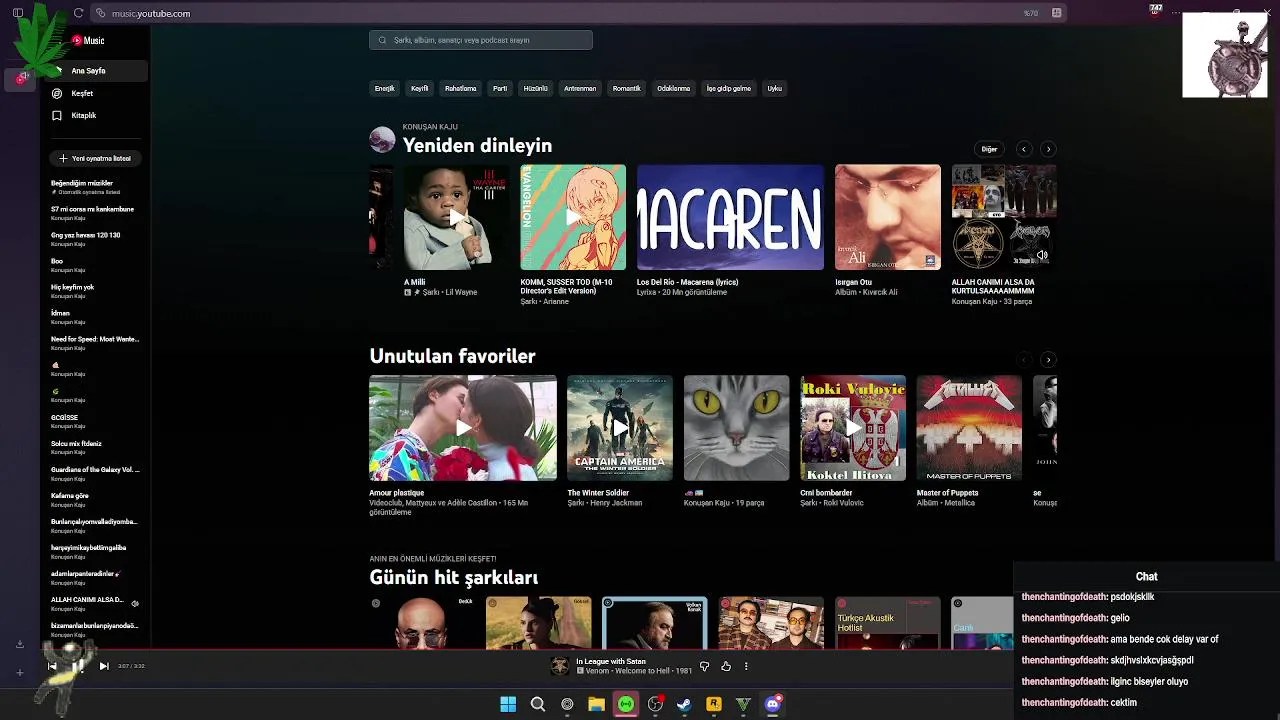Image resolution: width=1280 pixels, height=720 pixels.
Task: Toggle the Parti mood chip
Action: [x=500, y=88]
